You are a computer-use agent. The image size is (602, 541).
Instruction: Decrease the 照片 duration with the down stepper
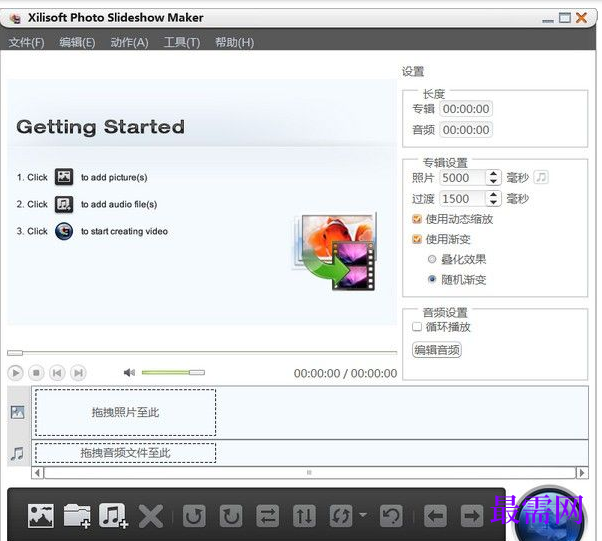pos(494,182)
